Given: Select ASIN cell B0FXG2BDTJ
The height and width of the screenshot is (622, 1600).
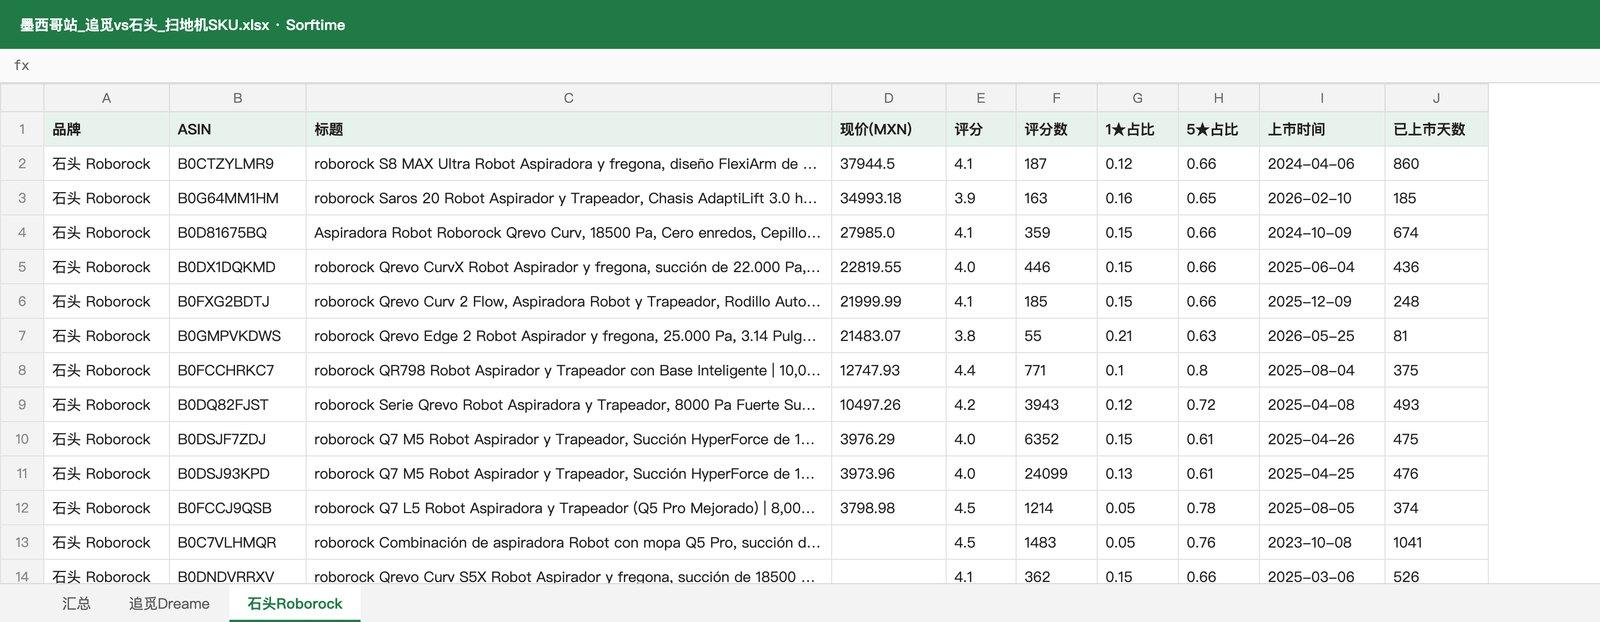Looking at the screenshot, I should (x=237, y=301).
